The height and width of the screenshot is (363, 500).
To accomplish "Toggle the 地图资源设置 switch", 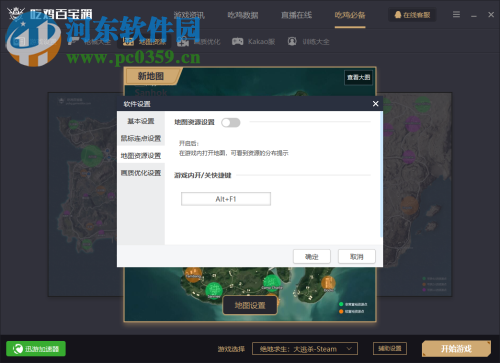I will click(231, 123).
